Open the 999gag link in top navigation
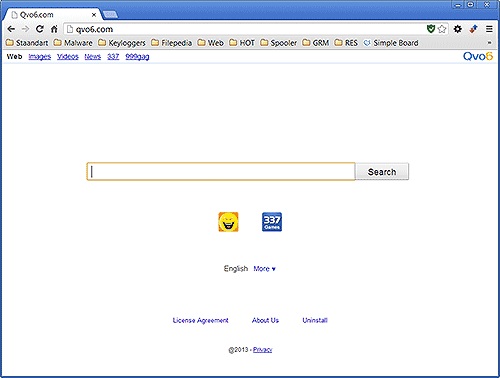The image size is (500, 378). pyautogui.click(x=137, y=57)
